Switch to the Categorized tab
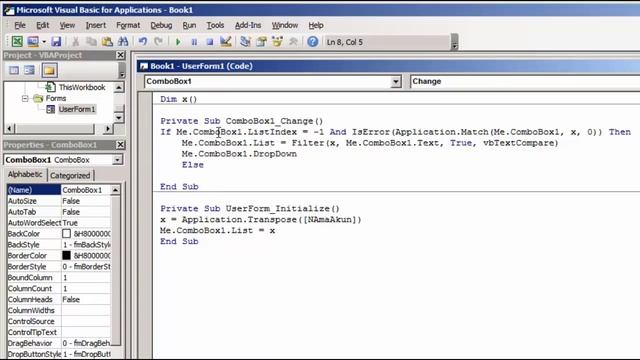The width and height of the screenshot is (640, 360). [x=70, y=176]
